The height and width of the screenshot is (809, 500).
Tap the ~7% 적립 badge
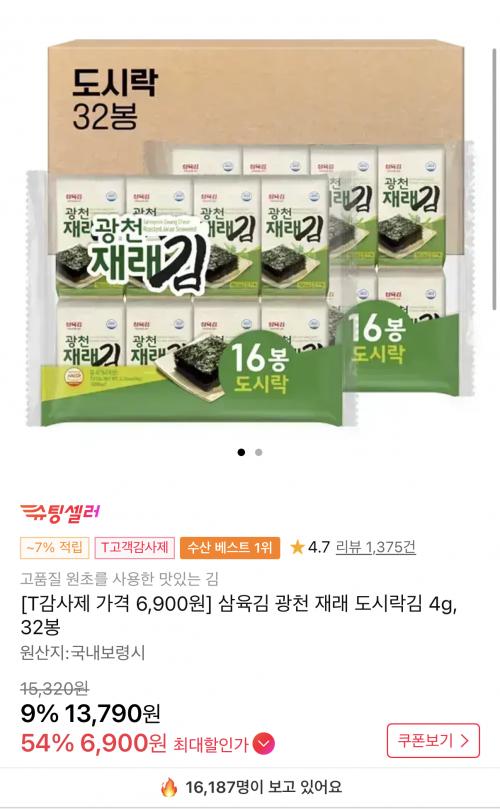pos(55,547)
